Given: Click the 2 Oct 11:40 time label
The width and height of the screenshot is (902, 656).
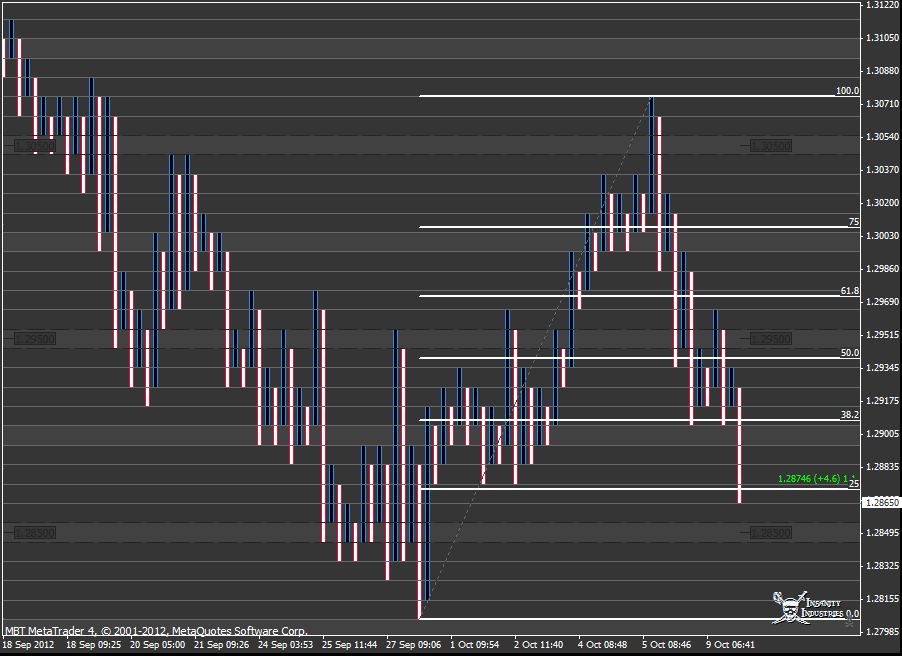Looking at the screenshot, I should click(x=538, y=644).
